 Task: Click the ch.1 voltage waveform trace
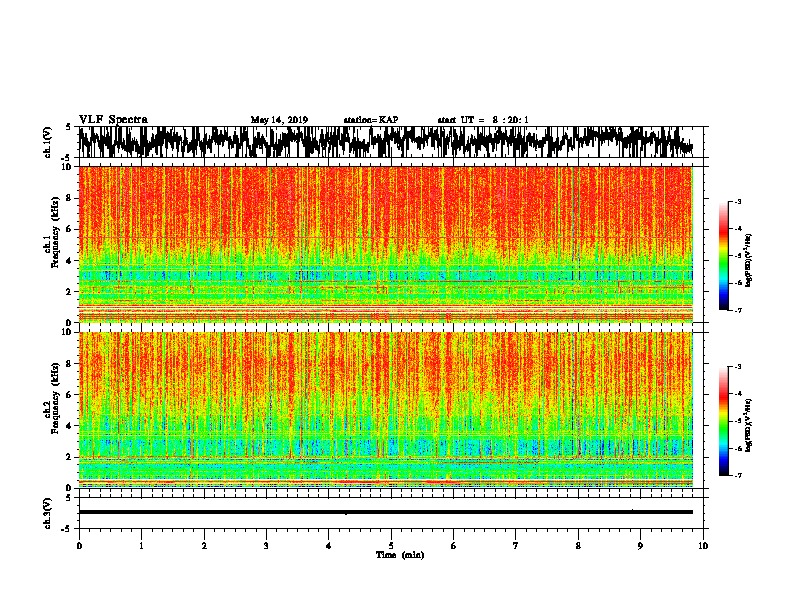385,142
